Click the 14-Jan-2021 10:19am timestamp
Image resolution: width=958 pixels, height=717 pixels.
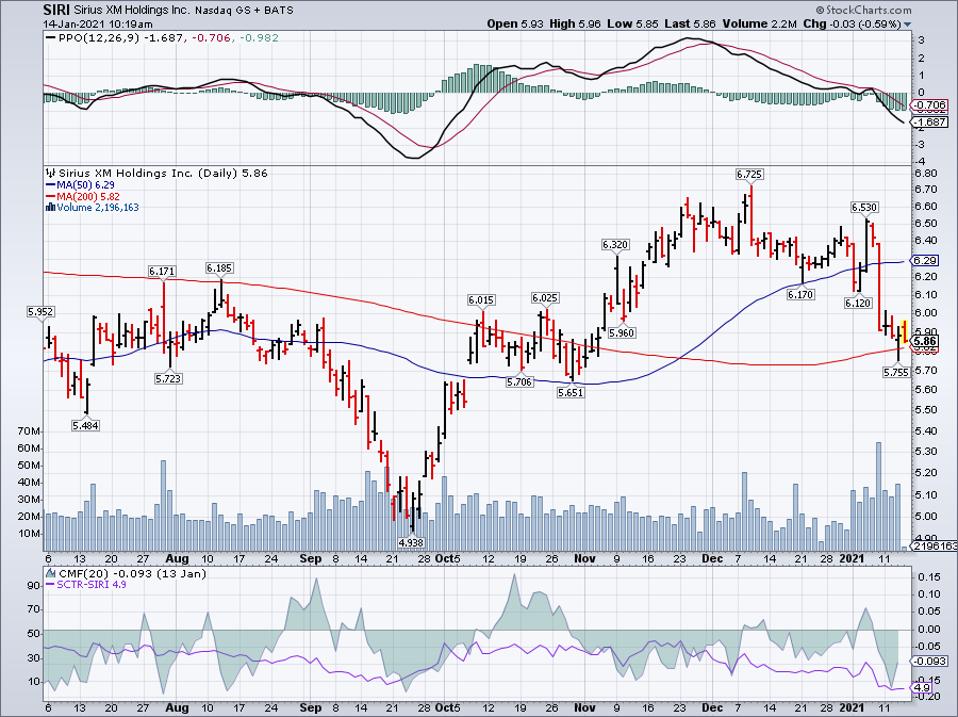(98, 24)
